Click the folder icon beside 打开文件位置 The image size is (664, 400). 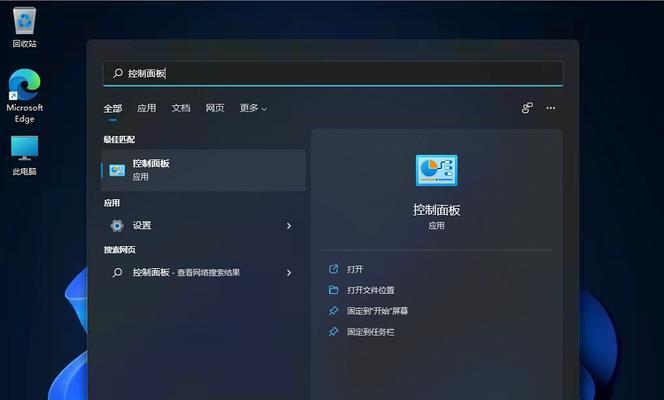[334, 290]
